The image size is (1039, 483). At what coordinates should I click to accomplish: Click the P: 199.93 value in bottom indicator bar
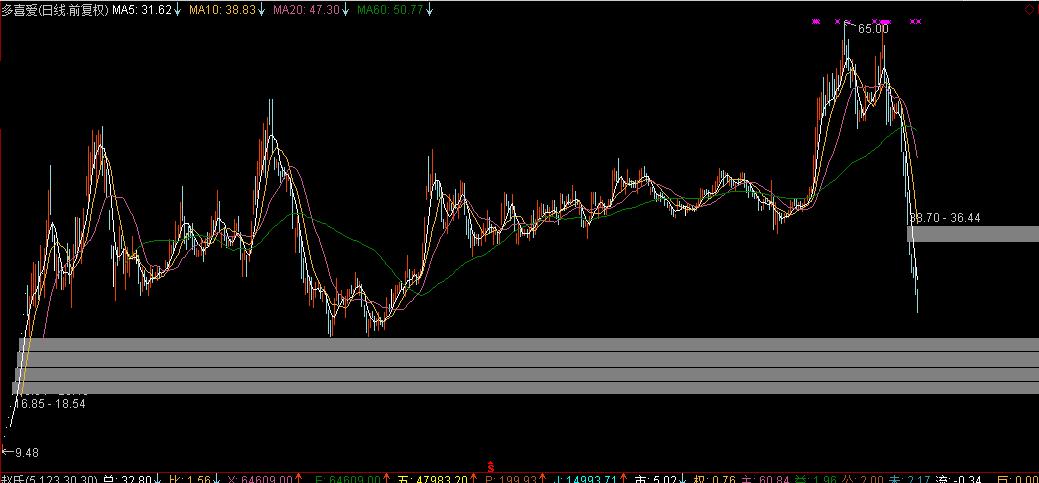point(509,479)
